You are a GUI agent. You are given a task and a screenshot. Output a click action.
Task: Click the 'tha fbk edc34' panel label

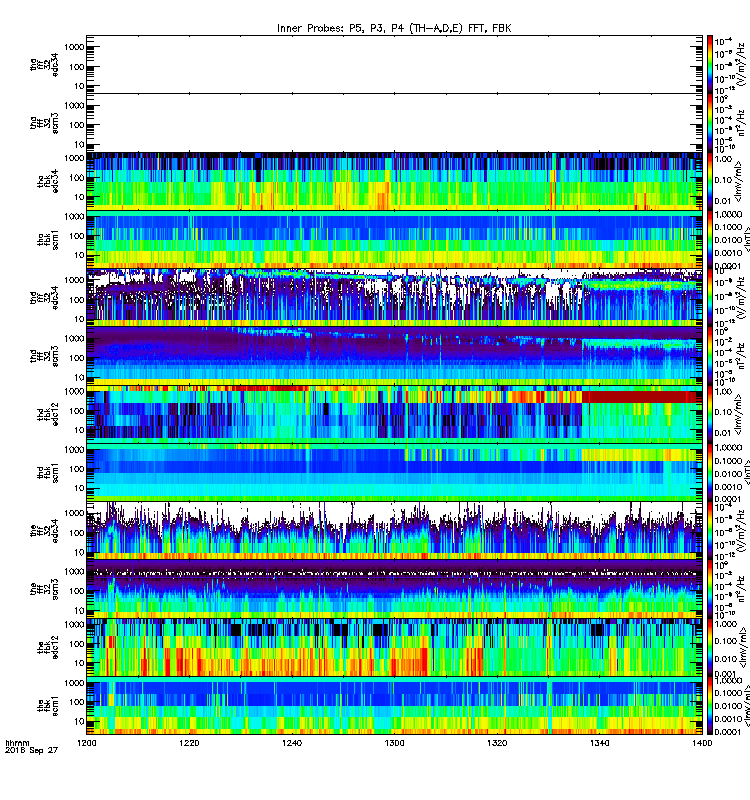tap(47, 181)
